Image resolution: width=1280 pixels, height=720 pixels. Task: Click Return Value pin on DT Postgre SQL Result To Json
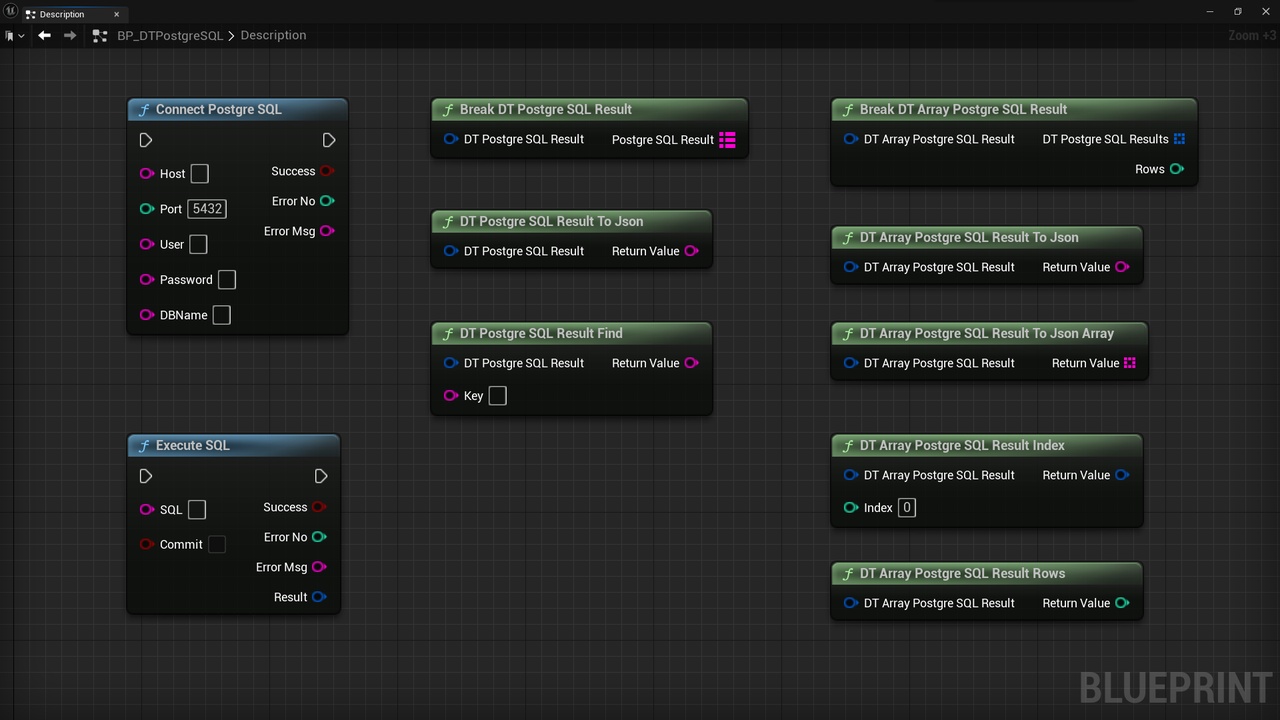coord(691,251)
